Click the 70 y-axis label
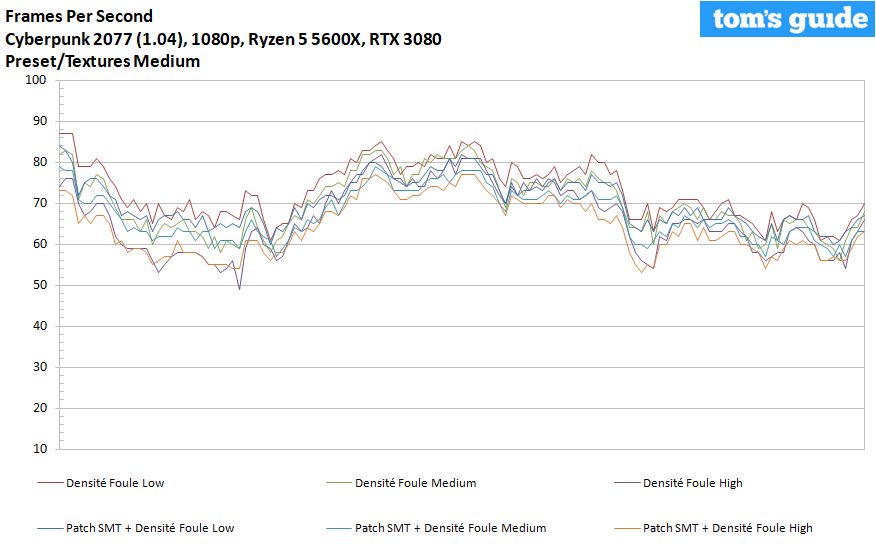Viewport: 876px width, 552px height. [40, 203]
